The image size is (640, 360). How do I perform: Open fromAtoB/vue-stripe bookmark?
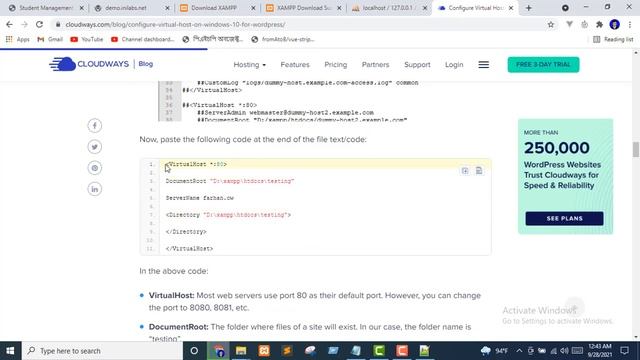[283, 39]
